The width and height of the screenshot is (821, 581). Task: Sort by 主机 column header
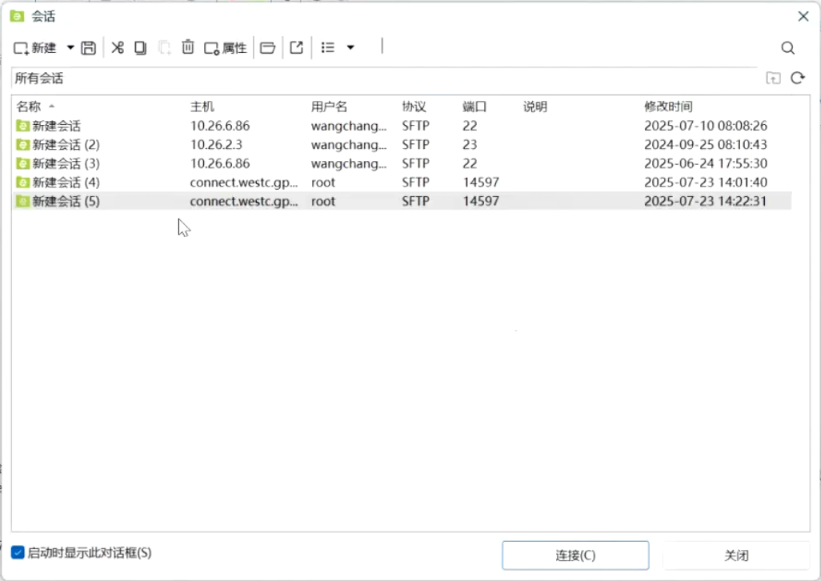(x=202, y=107)
